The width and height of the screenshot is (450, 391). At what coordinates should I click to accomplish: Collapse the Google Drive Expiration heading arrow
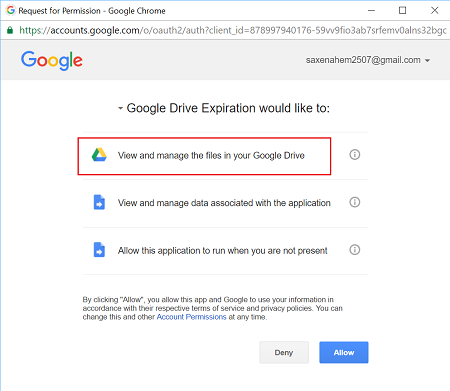[x=120, y=108]
